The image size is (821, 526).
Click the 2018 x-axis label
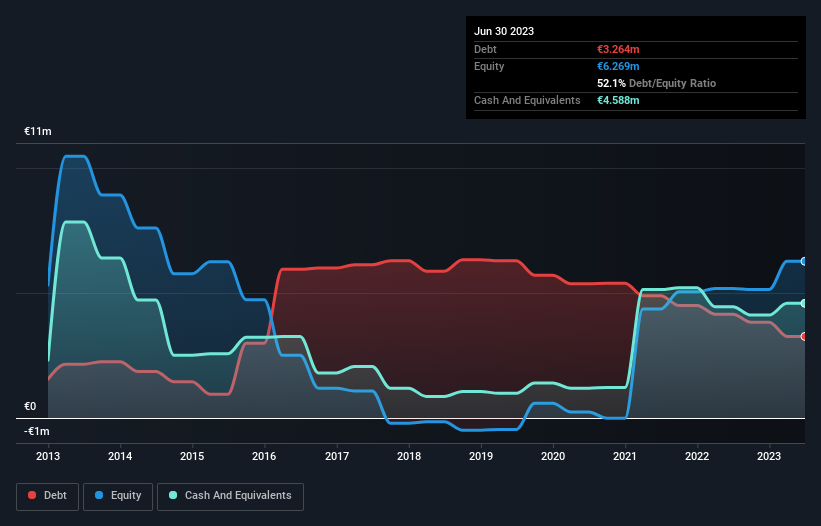[x=409, y=456]
